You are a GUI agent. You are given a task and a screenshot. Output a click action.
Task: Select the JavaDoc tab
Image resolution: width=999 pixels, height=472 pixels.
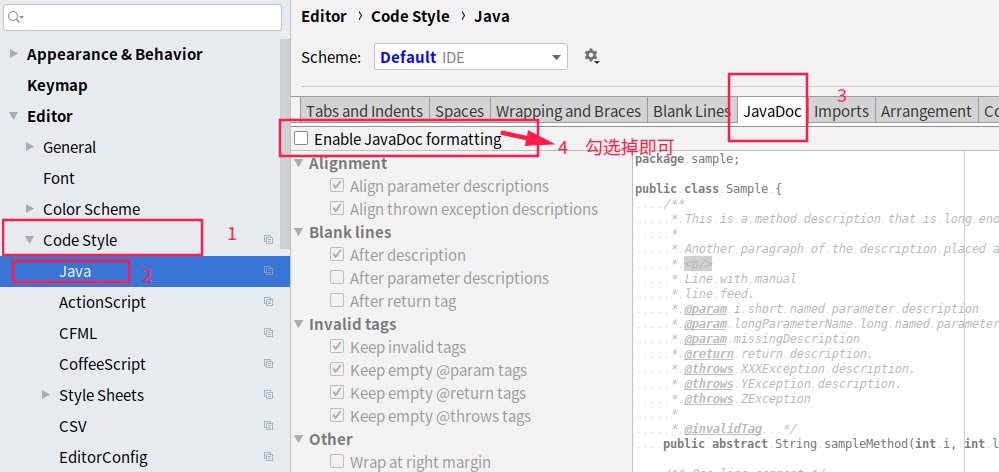coord(772,111)
